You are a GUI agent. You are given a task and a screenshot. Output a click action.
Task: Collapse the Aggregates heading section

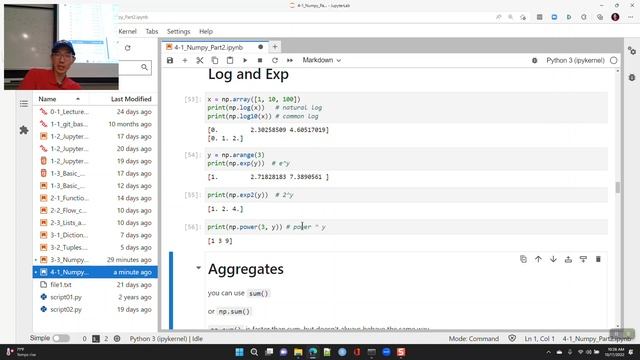pyautogui.click(x=198, y=268)
